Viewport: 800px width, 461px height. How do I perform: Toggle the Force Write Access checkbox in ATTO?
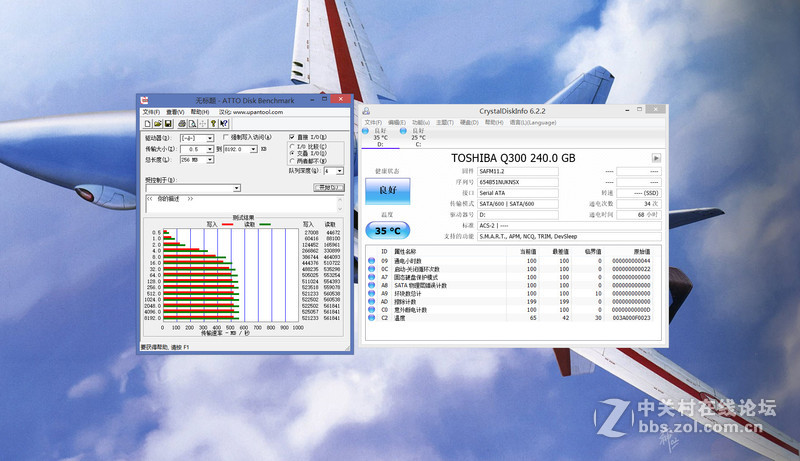point(226,137)
